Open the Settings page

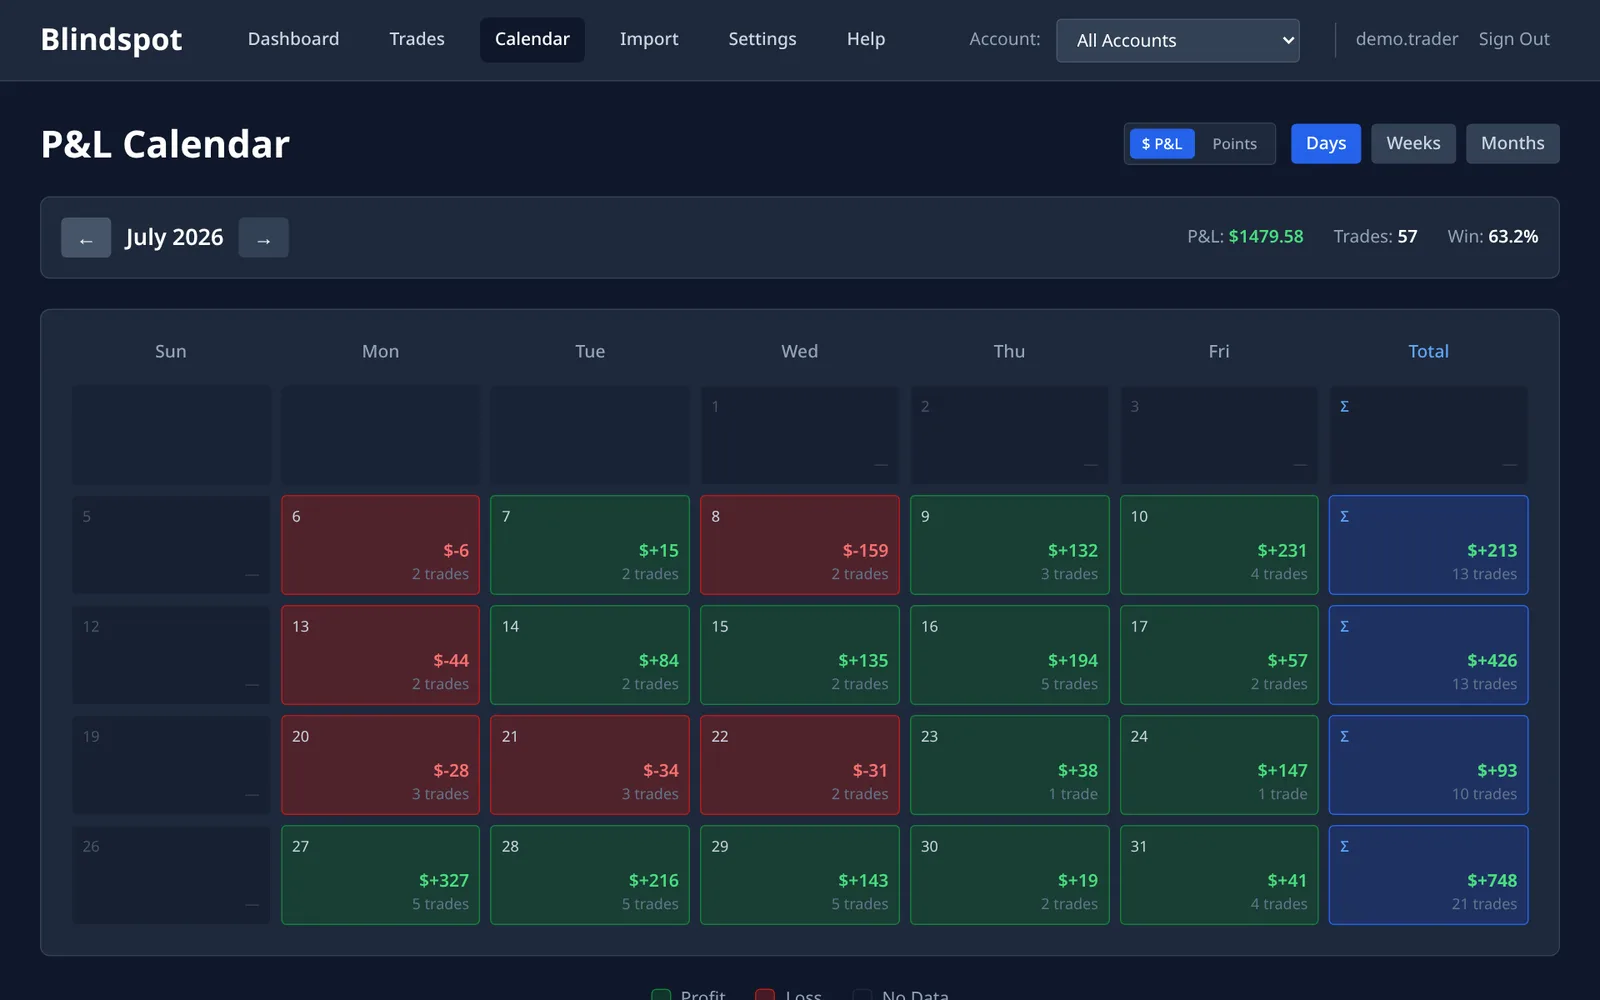[762, 40]
